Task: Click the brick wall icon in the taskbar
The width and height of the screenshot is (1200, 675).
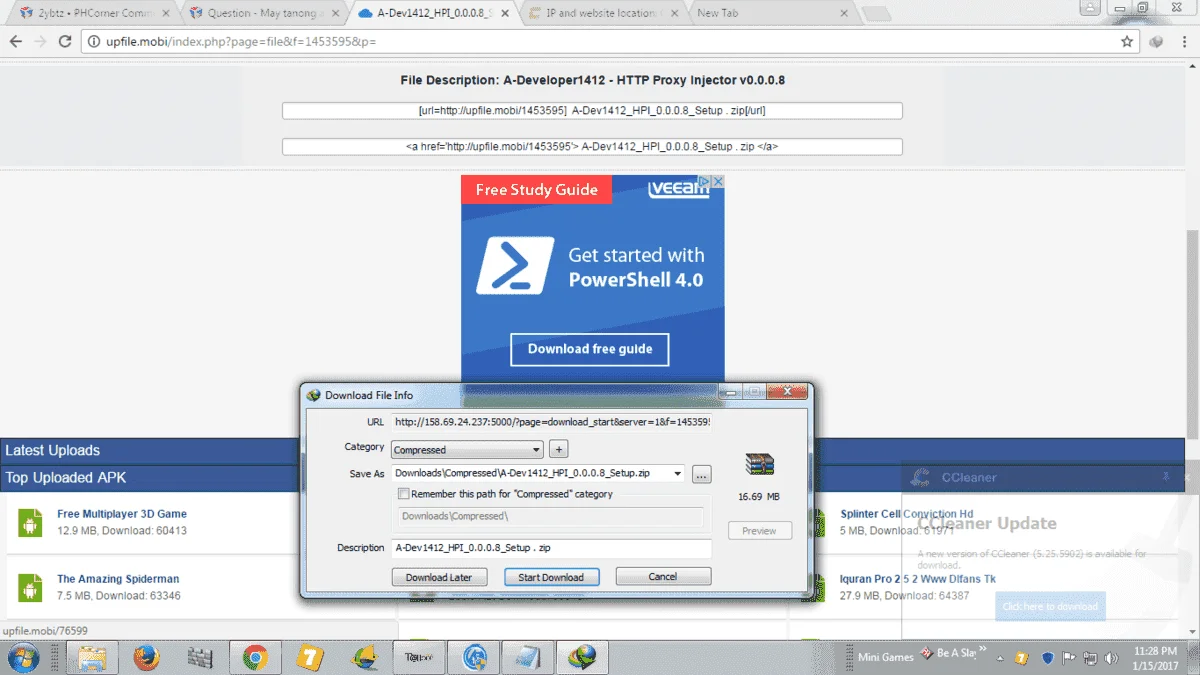Action: coord(200,658)
